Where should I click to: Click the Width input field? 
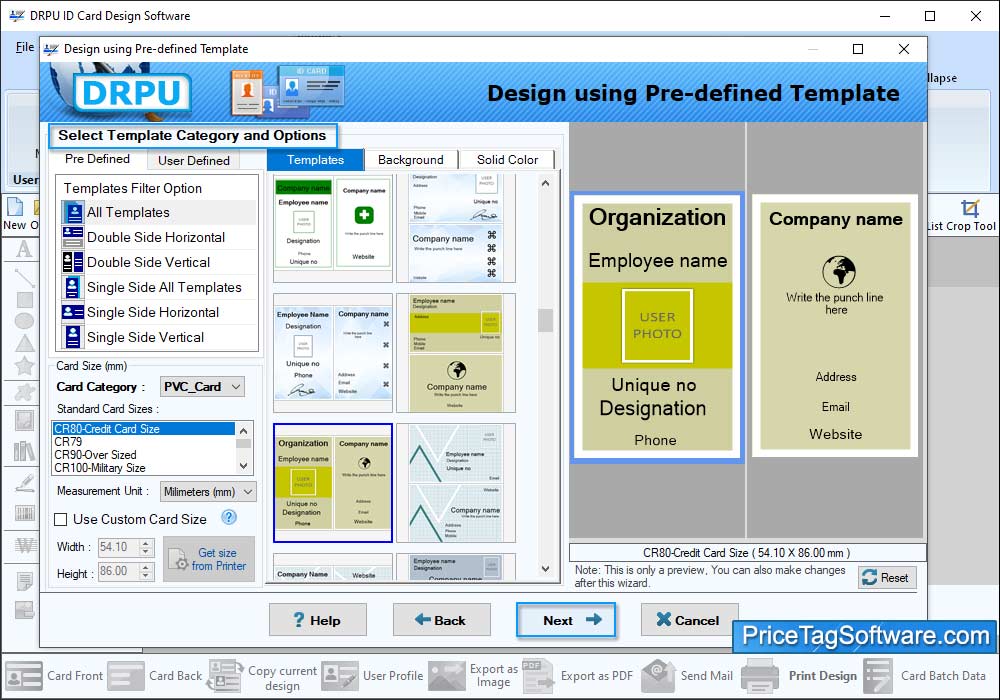118,547
